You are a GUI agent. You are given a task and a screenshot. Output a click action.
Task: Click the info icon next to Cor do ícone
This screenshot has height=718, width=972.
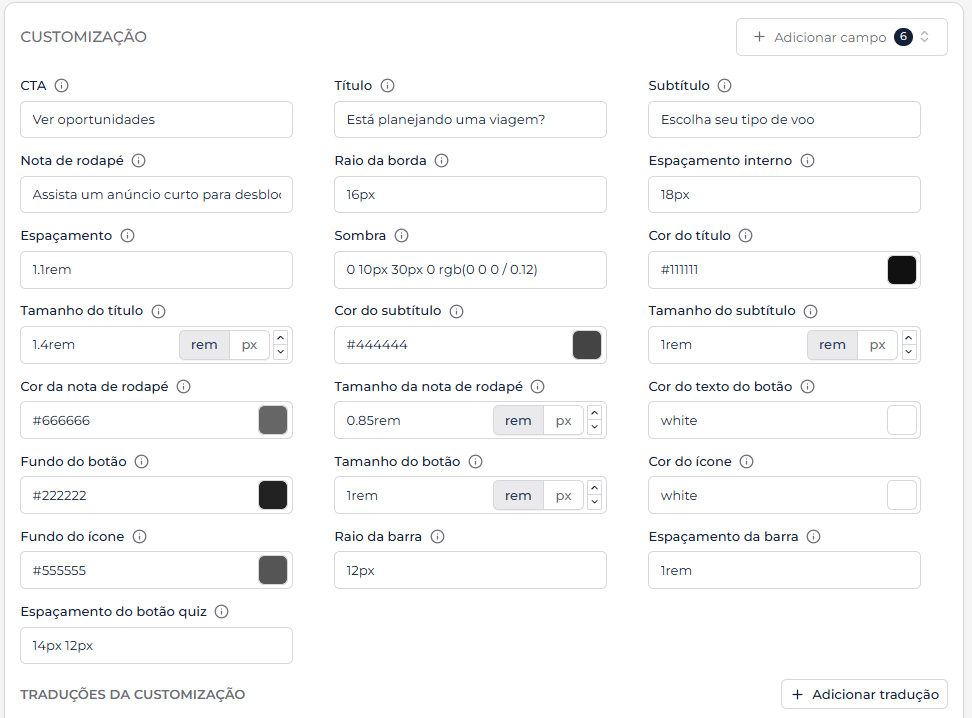click(746, 461)
